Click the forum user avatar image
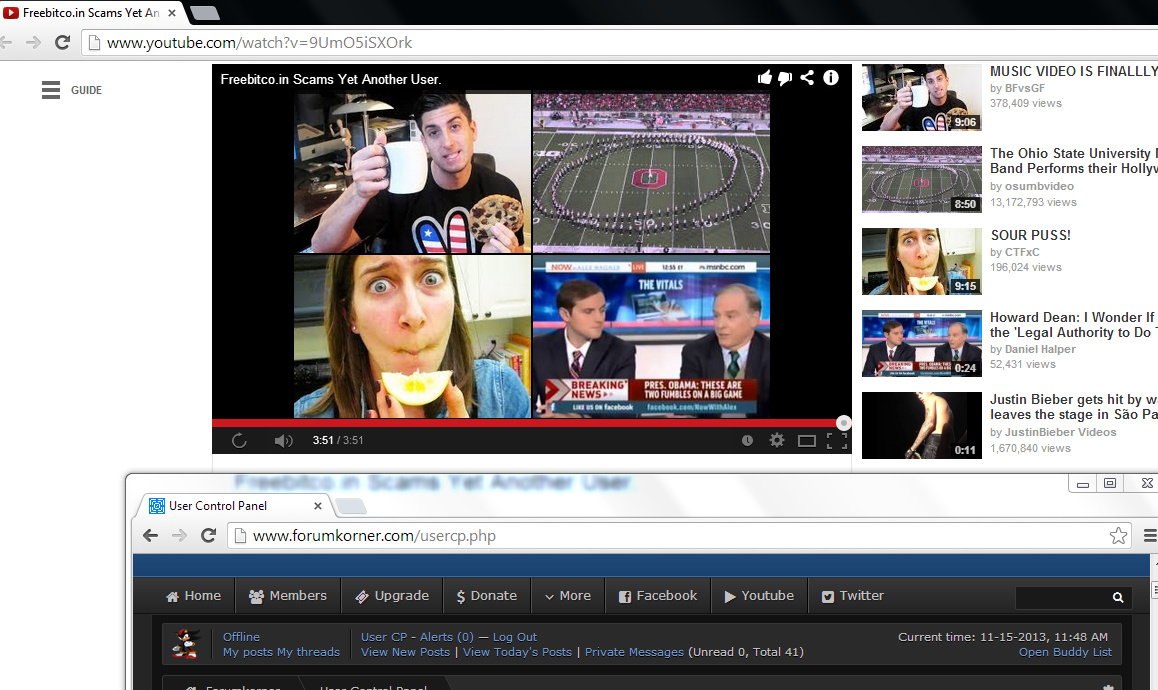This screenshot has width=1158, height=690. pyautogui.click(x=186, y=643)
